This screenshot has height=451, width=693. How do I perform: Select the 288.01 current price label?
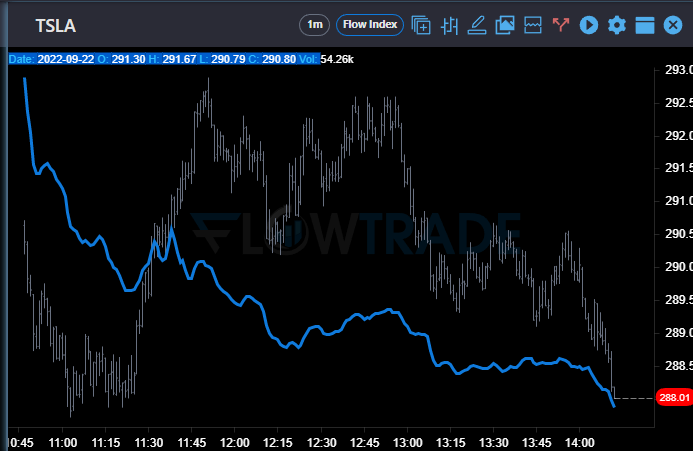pos(674,397)
